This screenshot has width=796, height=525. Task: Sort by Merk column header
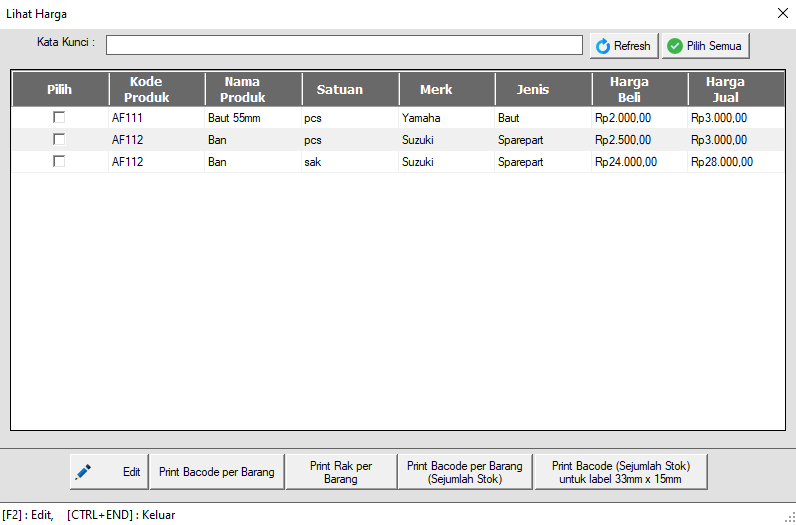click(447, 89)
